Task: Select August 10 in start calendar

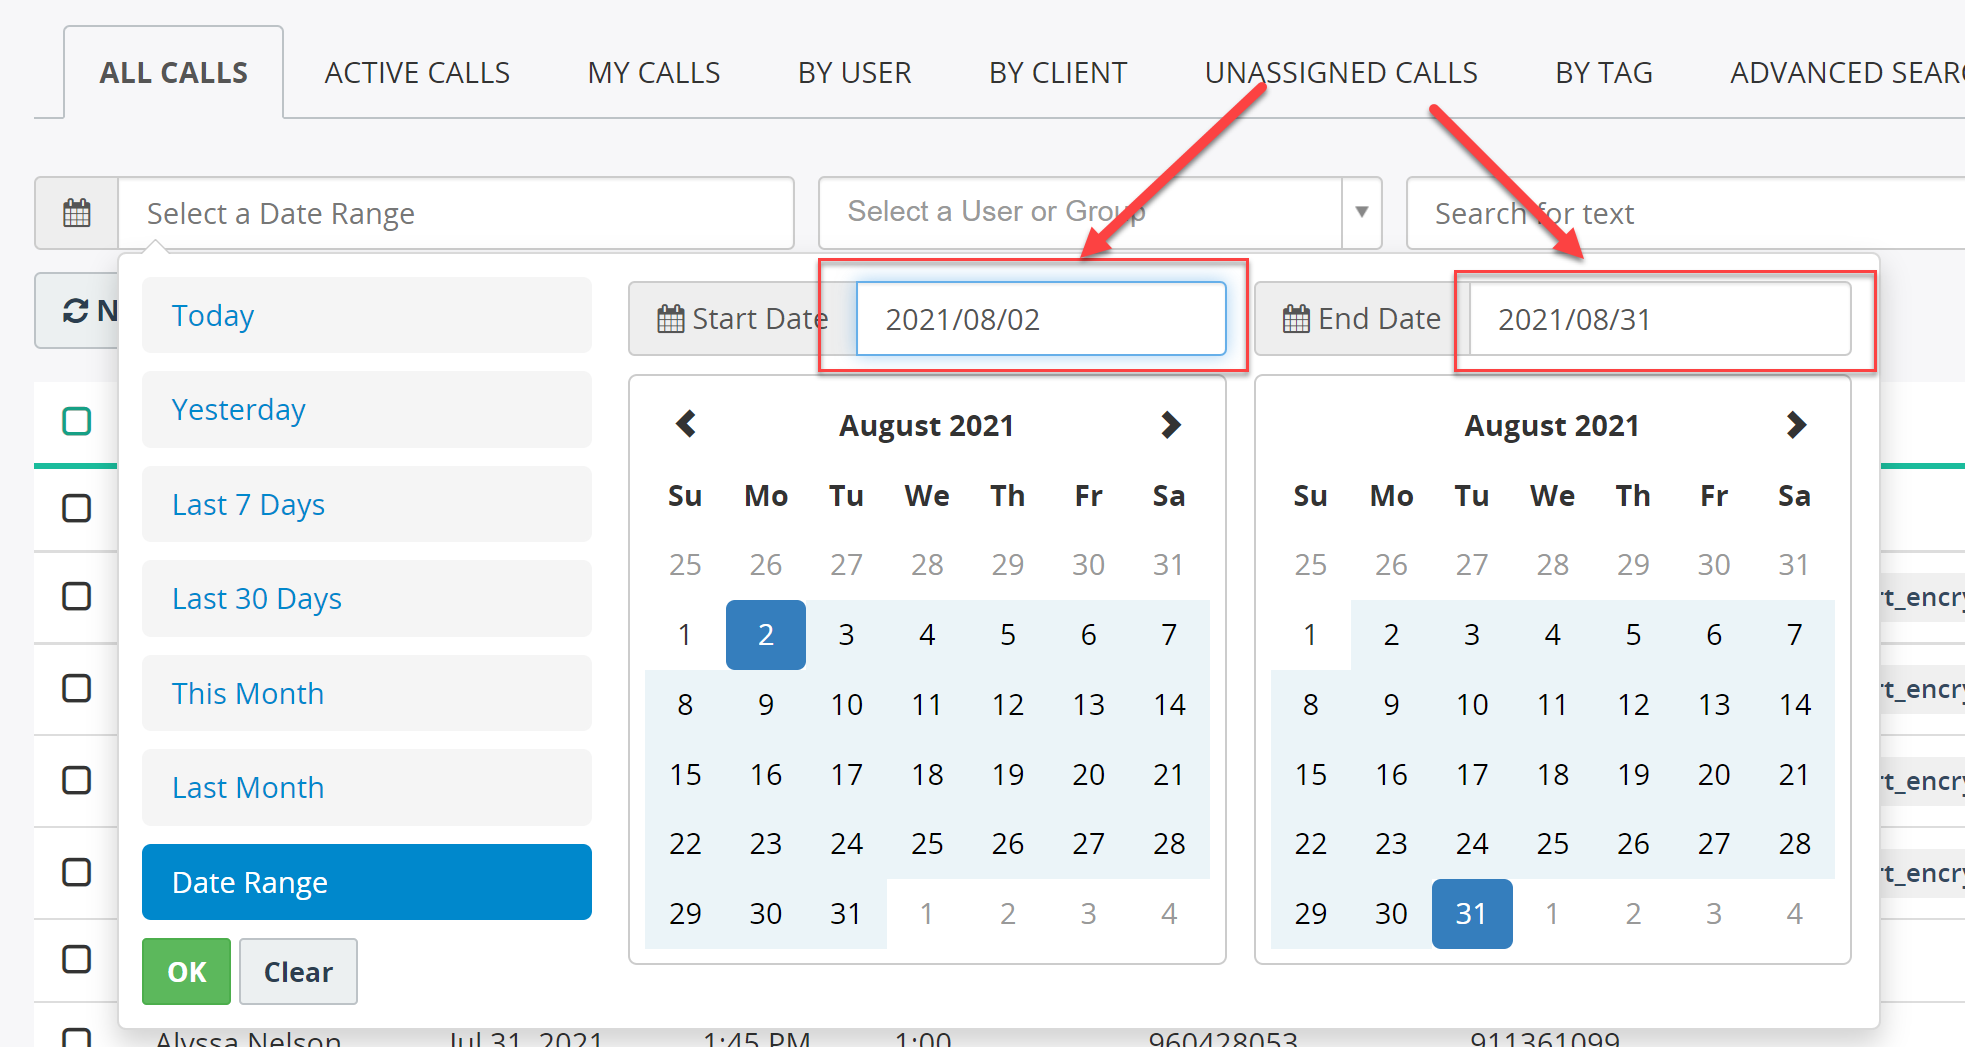Action: (x=847, y=705)
